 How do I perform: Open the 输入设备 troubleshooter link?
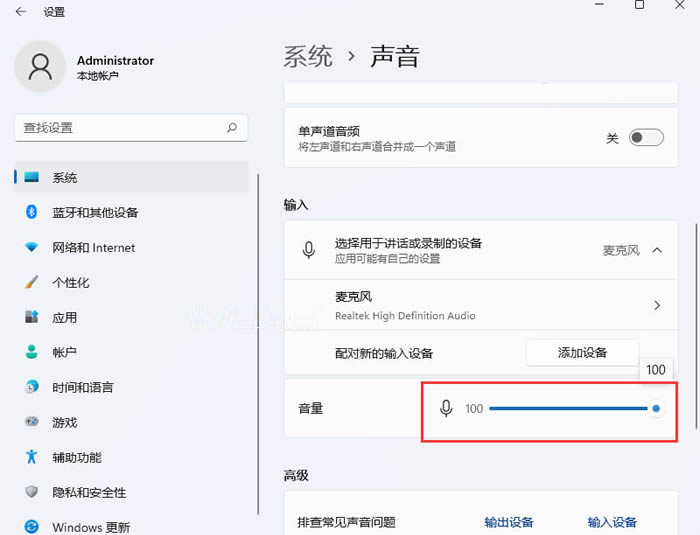coord(612,522)
